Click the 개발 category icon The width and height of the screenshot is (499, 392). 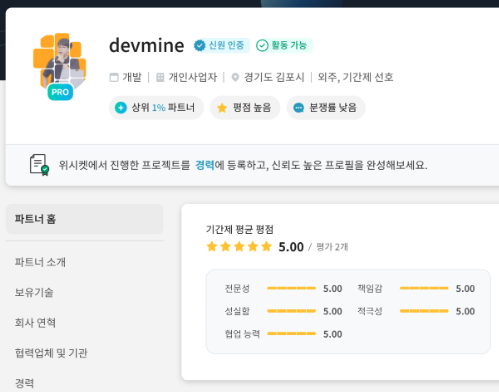[114, 77]
